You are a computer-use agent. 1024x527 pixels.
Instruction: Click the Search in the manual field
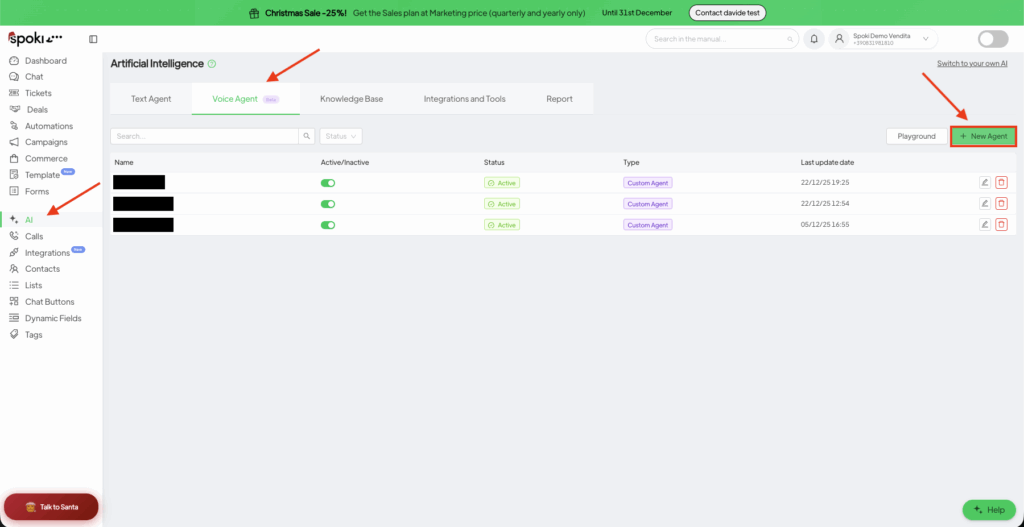(x=722, y=39)
